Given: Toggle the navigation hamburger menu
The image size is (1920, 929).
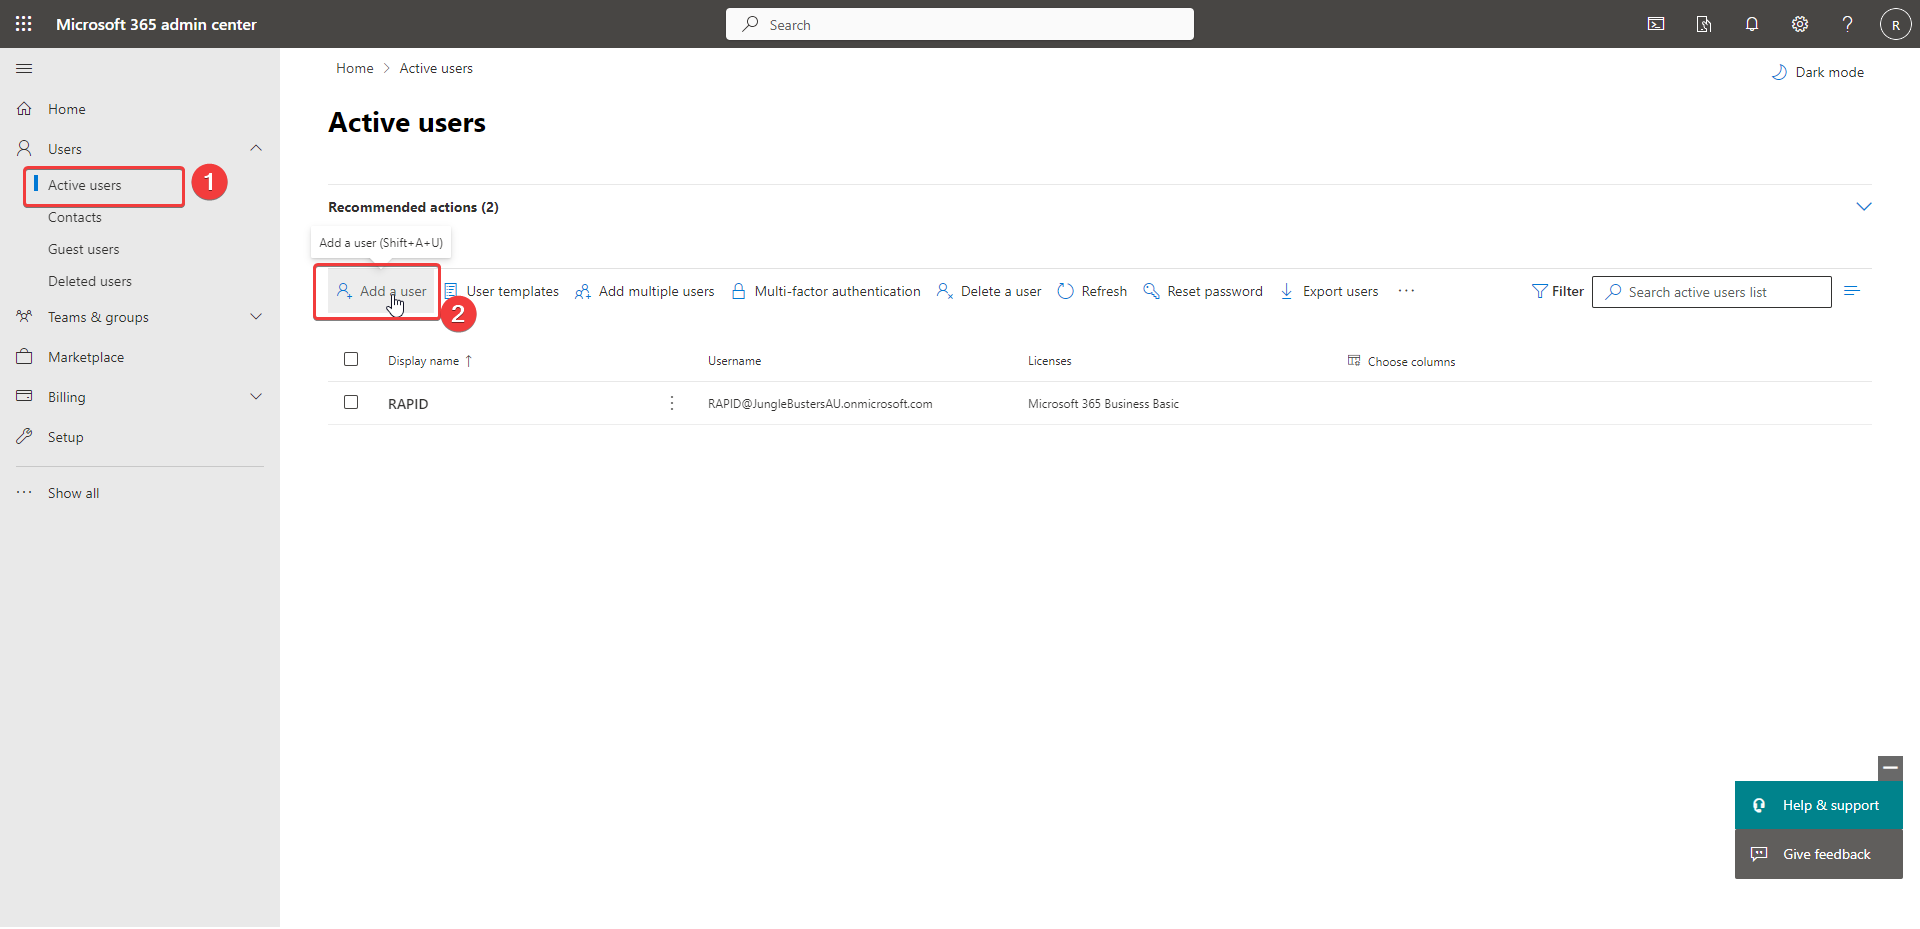Looking at the screenshot, I should coord(24,68).
